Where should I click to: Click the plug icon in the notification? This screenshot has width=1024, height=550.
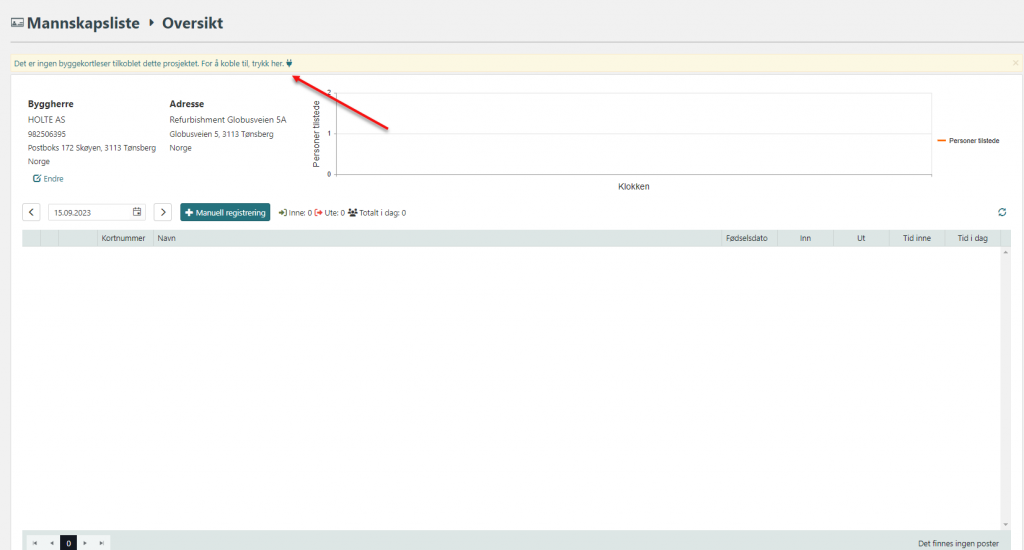290,63
